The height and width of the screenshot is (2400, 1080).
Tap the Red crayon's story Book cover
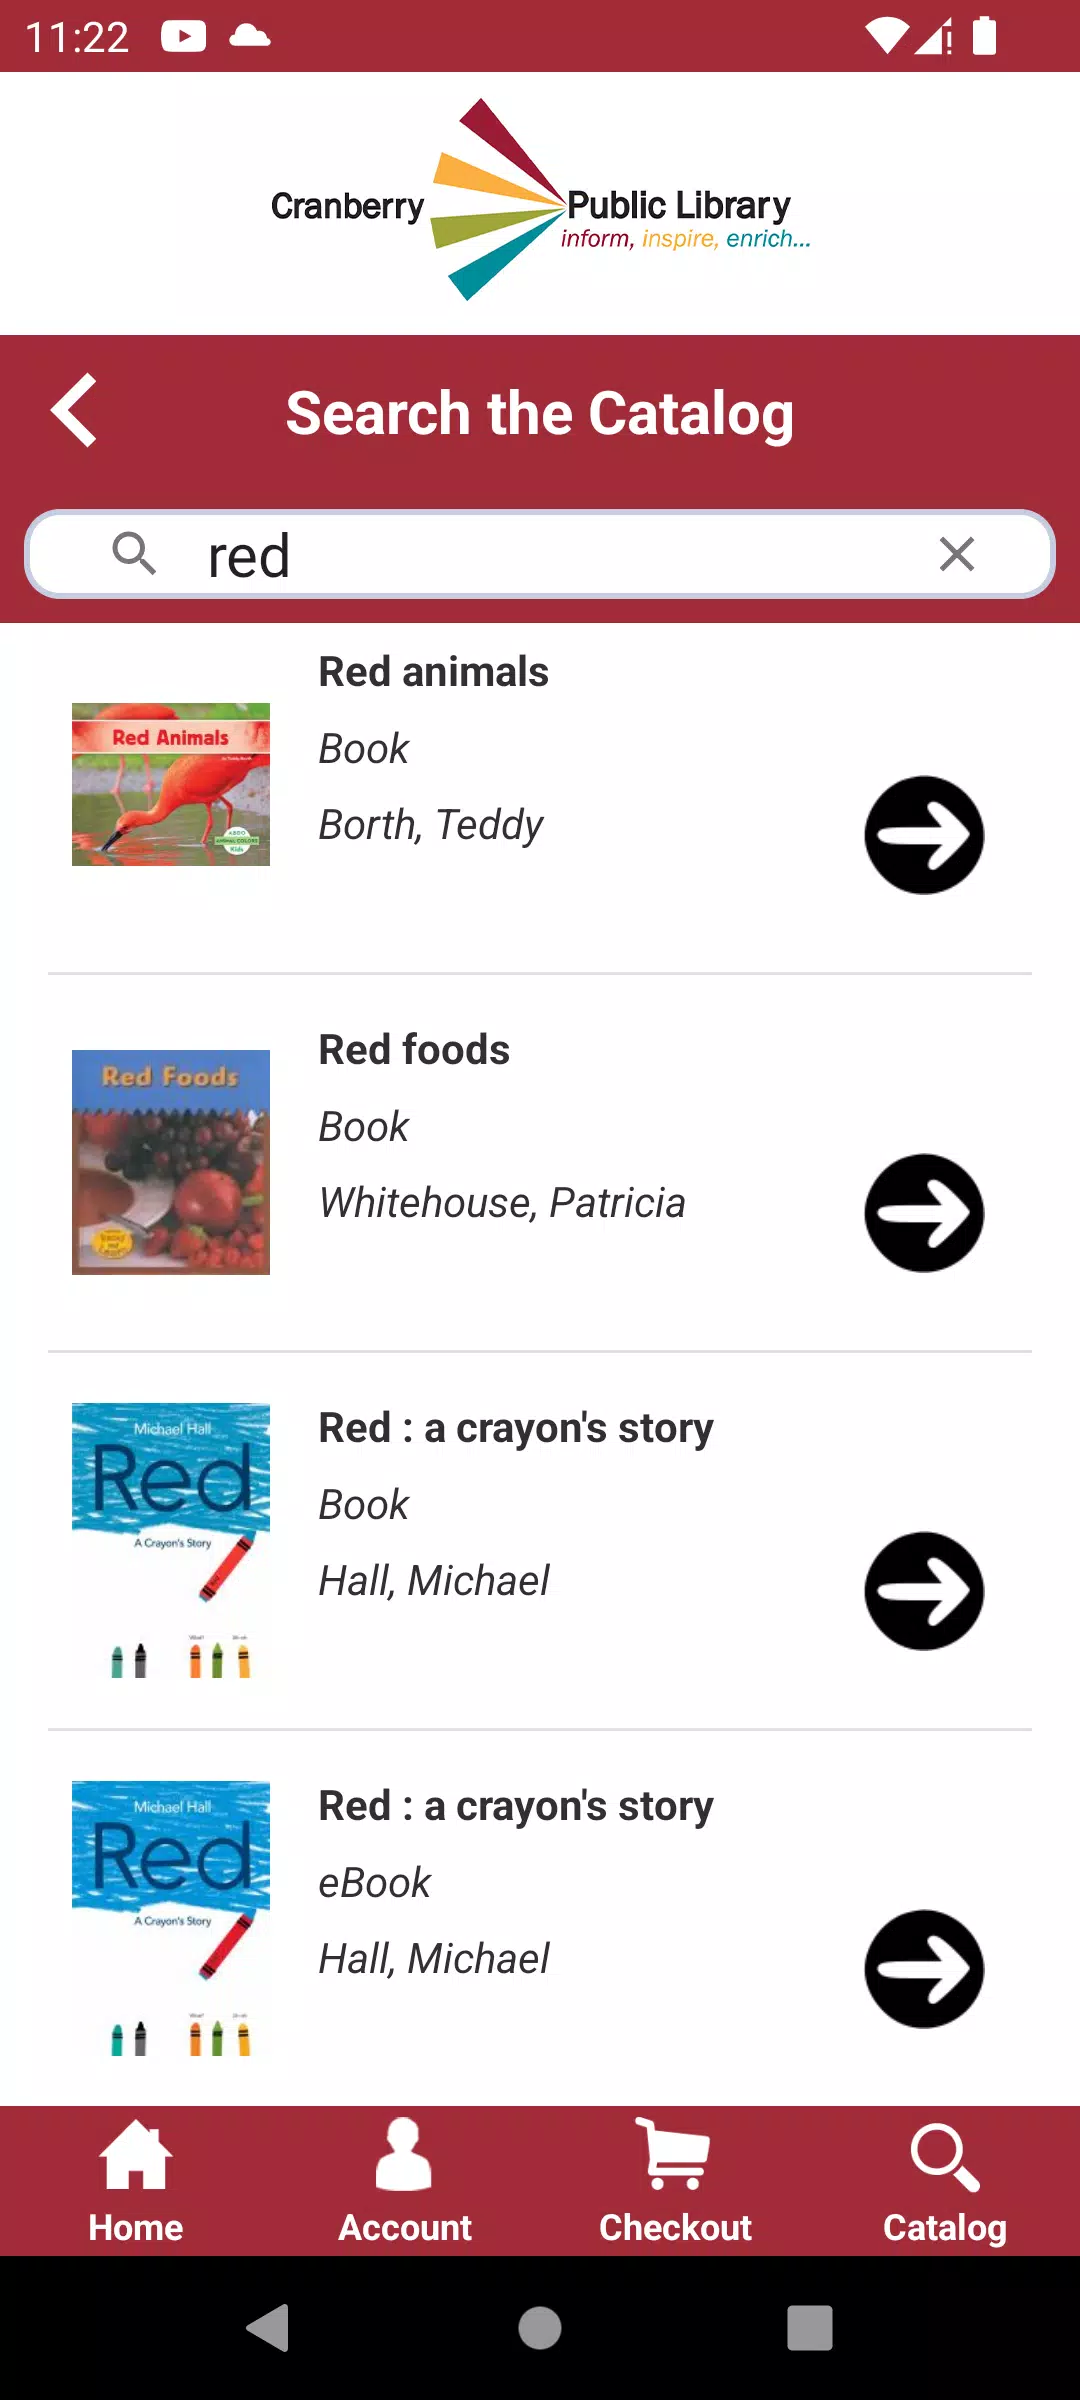[x=171, y=1540]
